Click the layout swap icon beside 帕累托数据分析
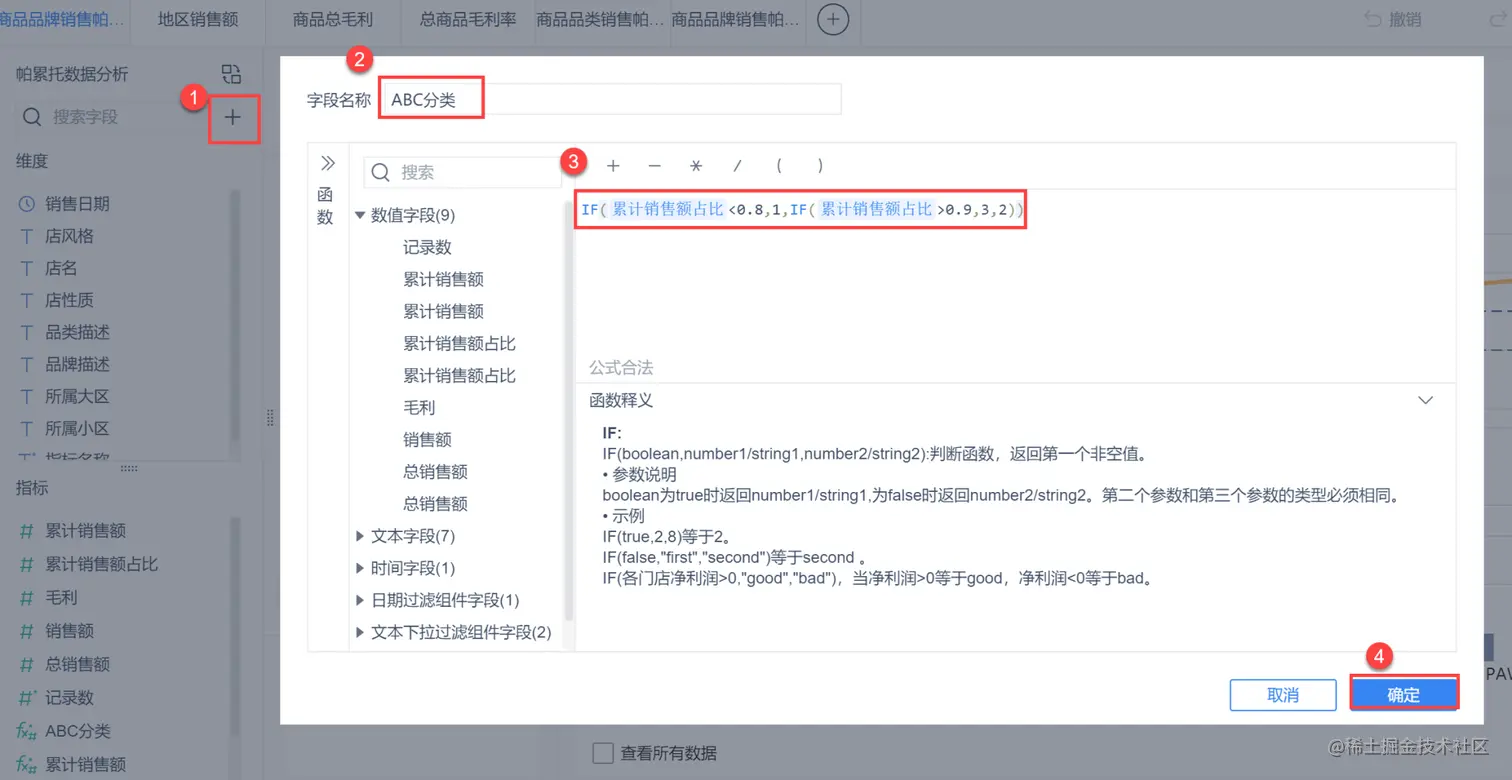Image resolution: width=1512 pixels, height=780 pixels. (x=232, y=73)
